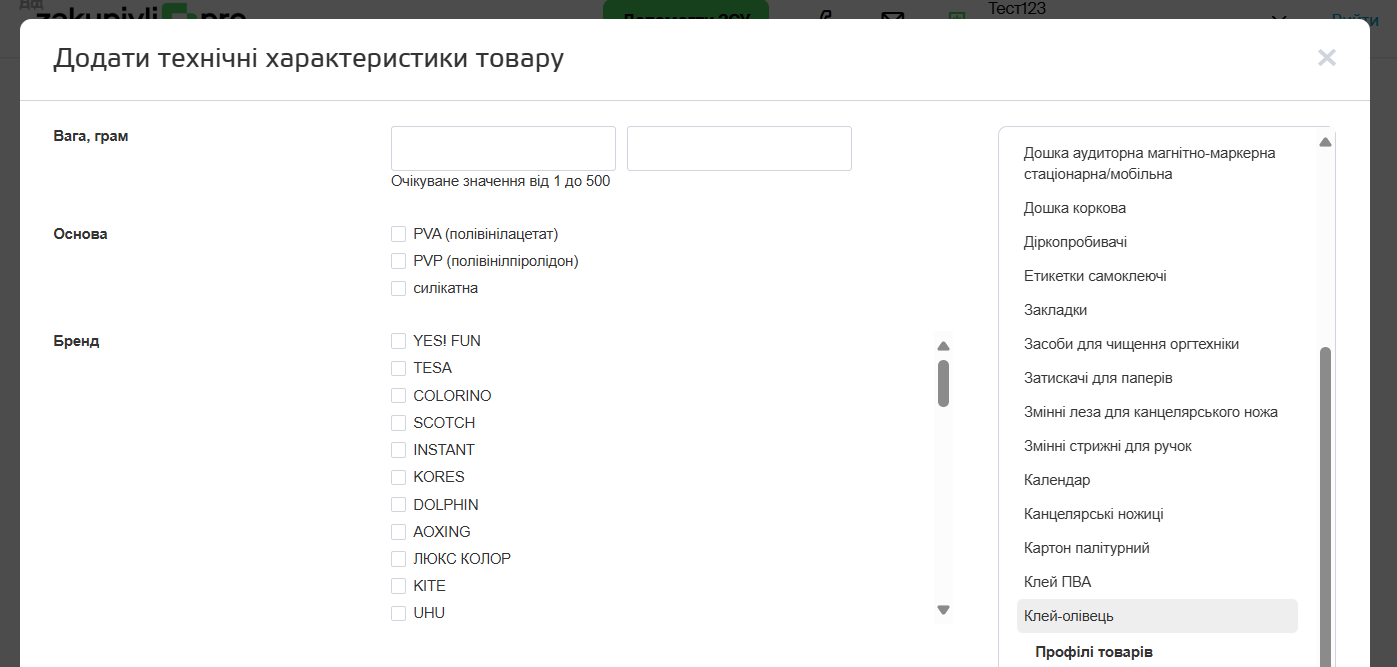Click the envelope mail icon in header

(x=892, y=16)
